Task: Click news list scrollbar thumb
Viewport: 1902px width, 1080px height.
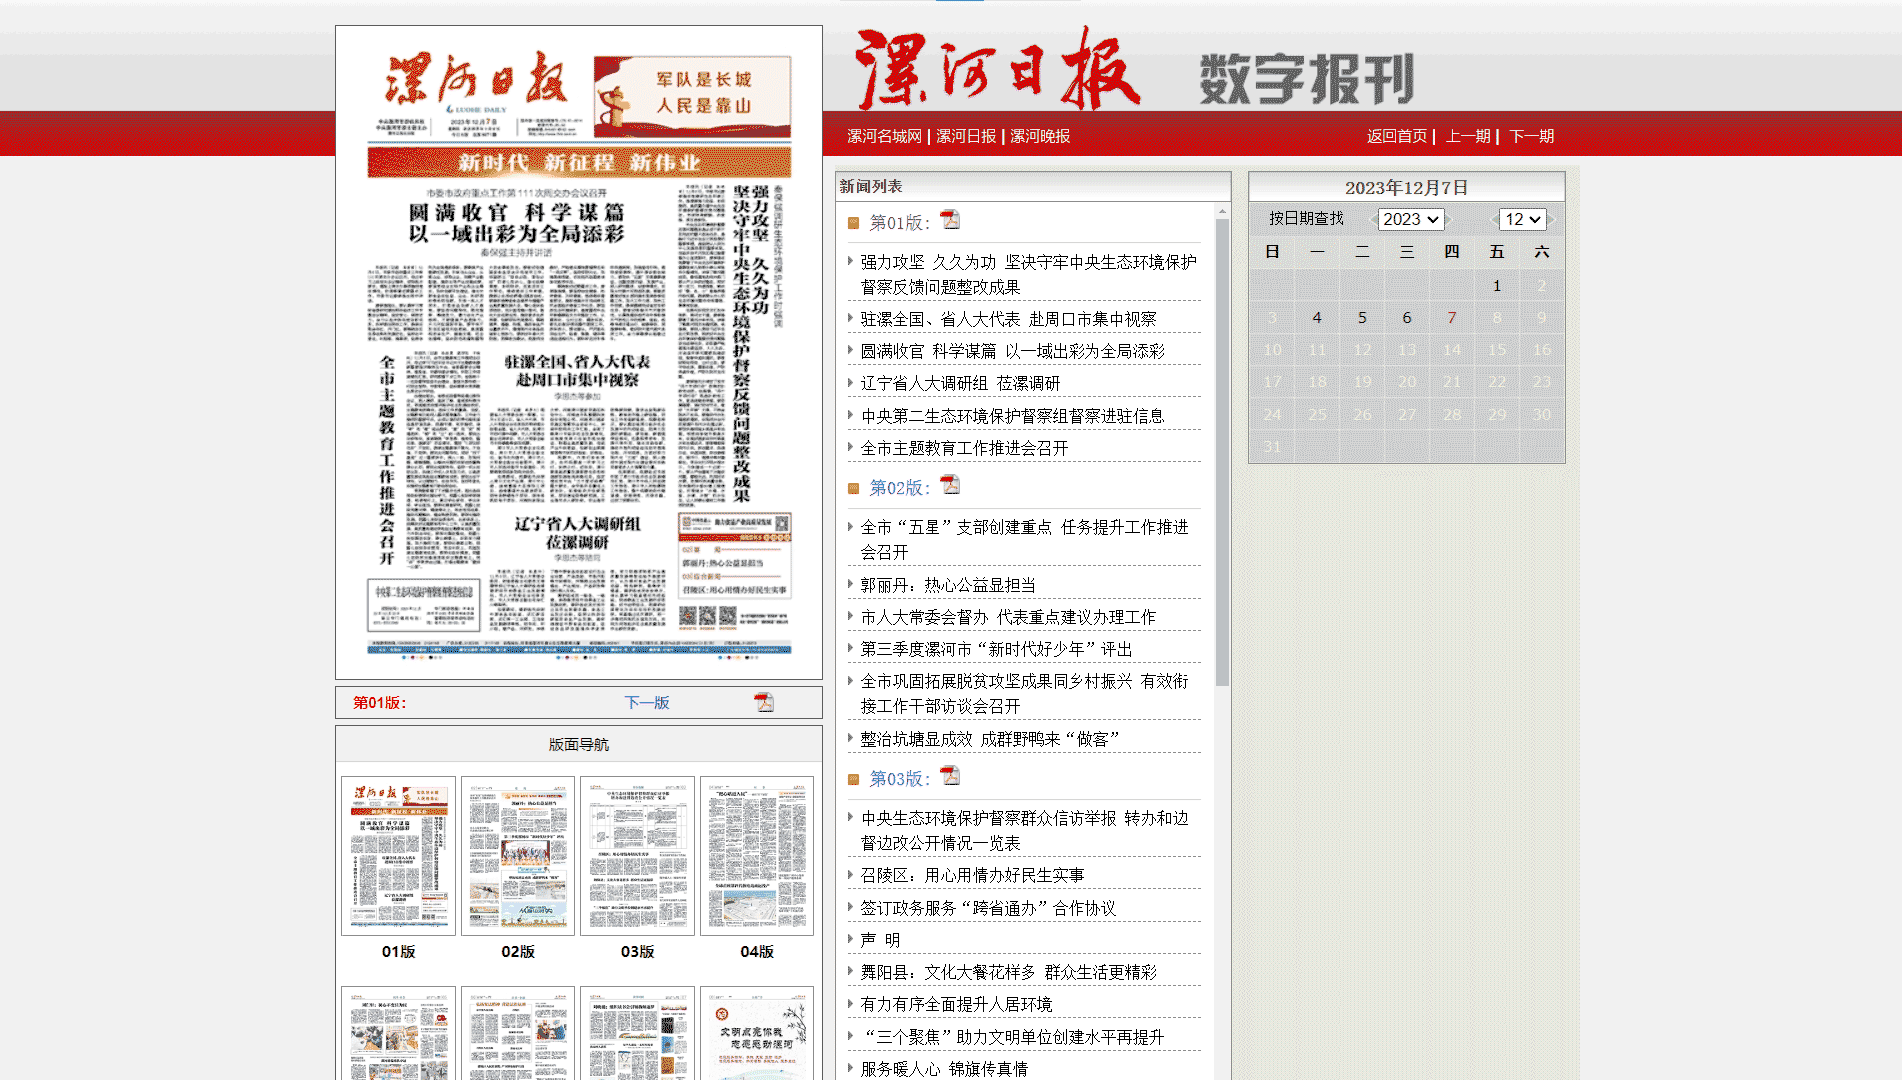Action: [x=1222, y=452]
